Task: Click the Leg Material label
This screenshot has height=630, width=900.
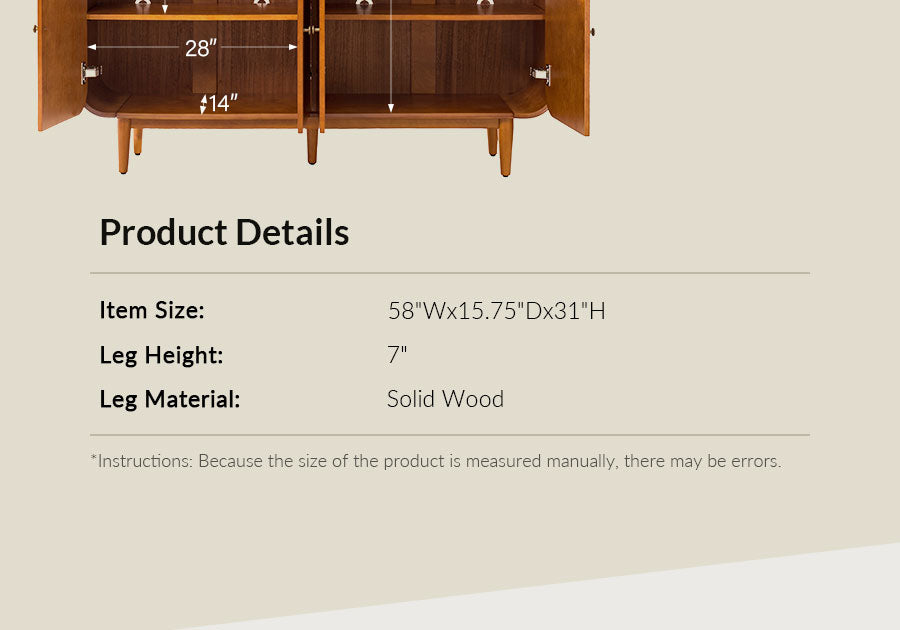Action: coord(170,399)
